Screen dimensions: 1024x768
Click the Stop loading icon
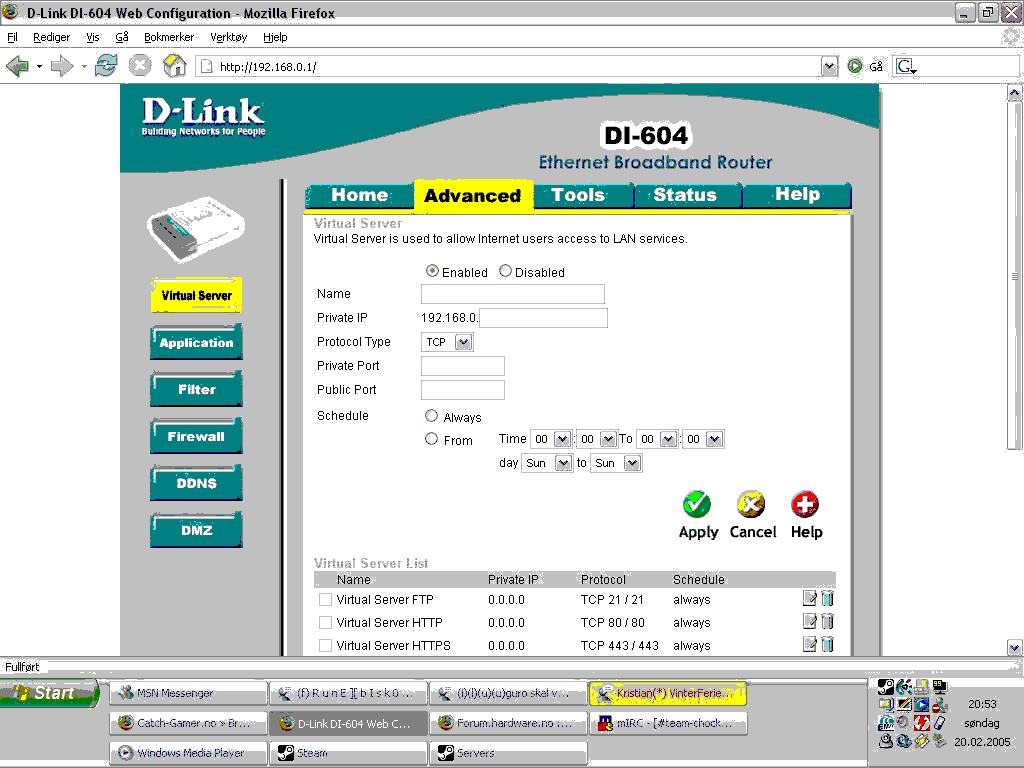tap(140, 65)
